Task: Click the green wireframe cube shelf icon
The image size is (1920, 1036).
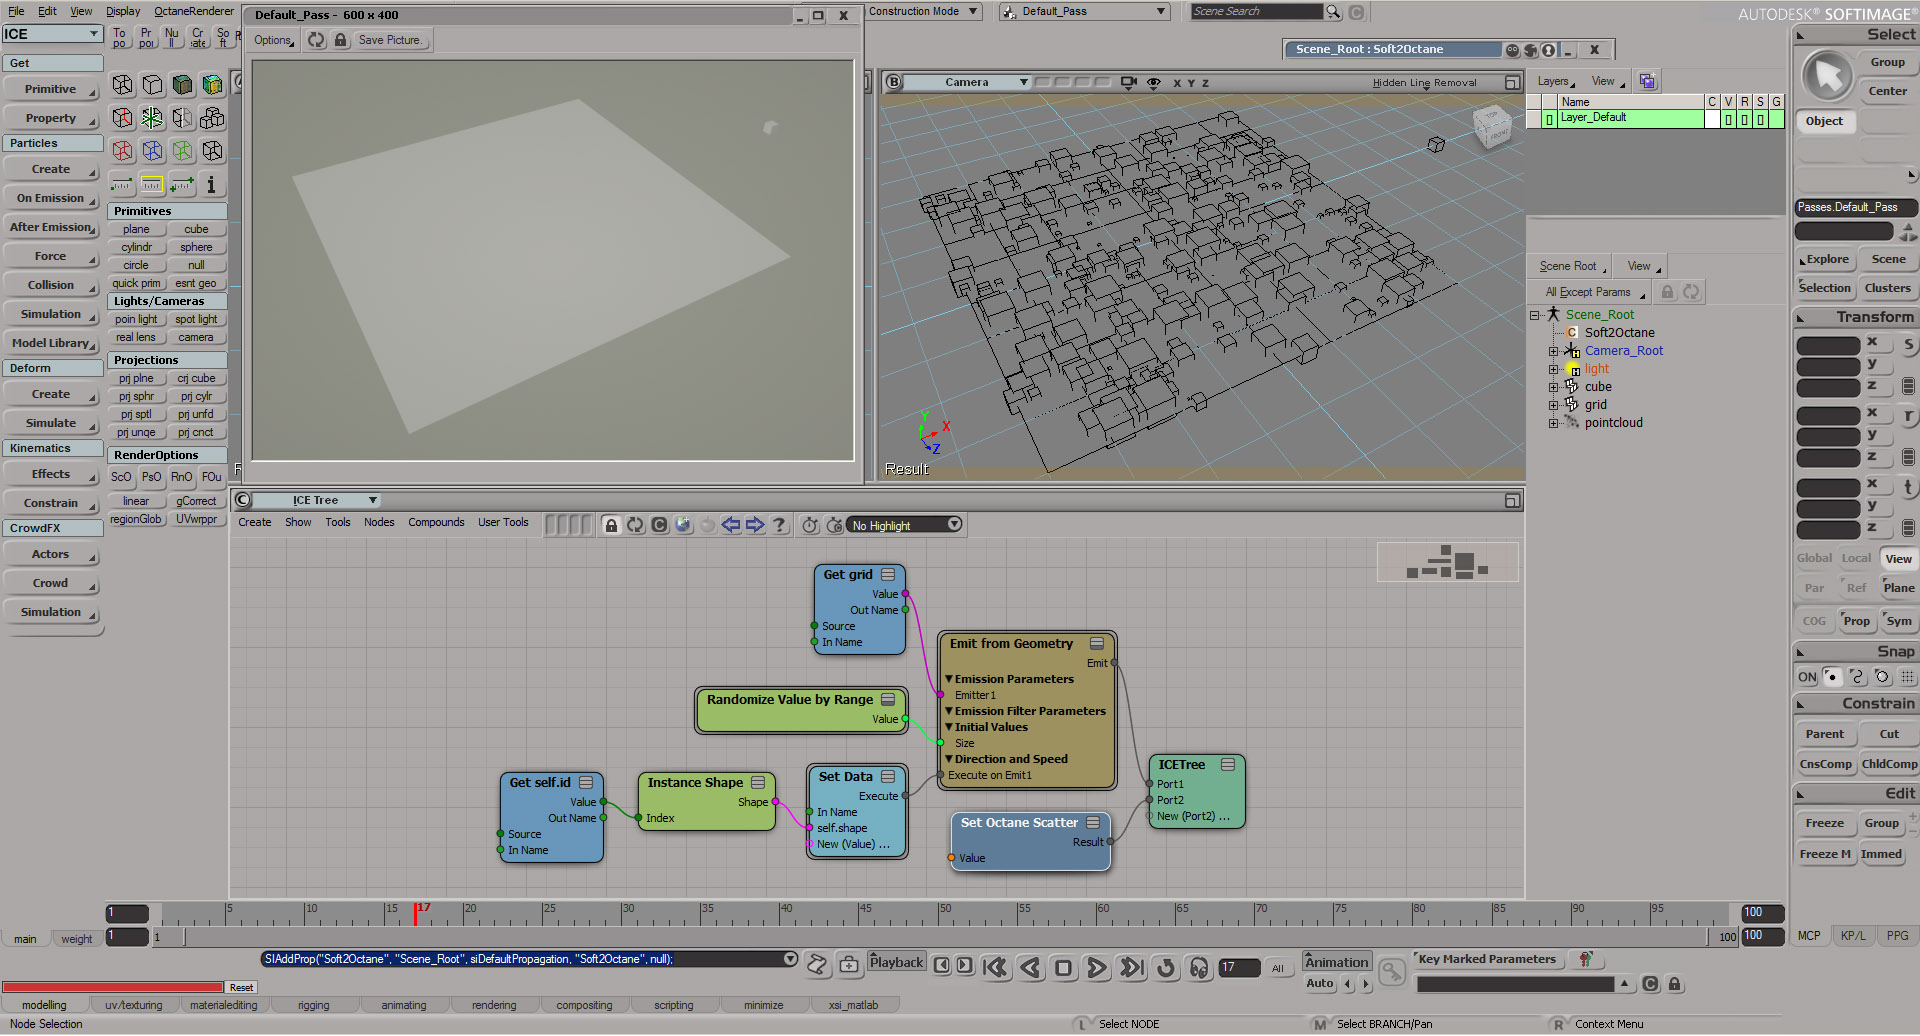Action: pos(182,151)
